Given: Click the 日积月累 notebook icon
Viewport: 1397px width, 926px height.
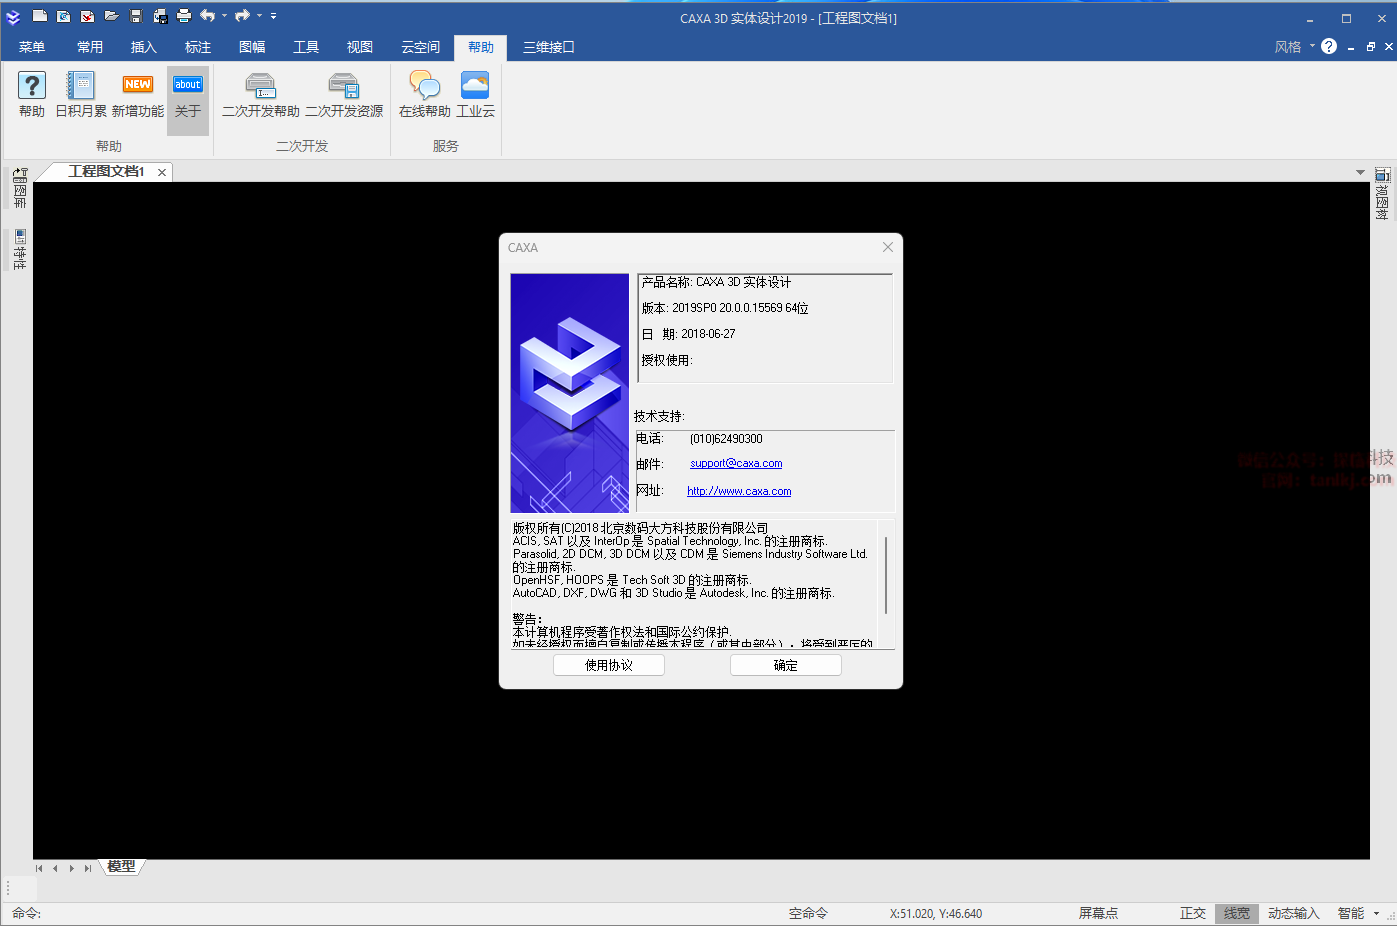Looking at the screenshot, I should (x=80, y=86).
